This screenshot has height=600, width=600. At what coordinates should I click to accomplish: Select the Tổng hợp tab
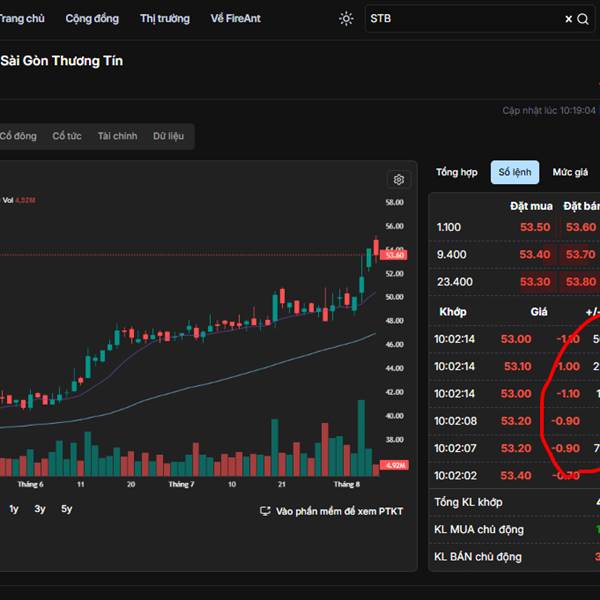(457, 172)
